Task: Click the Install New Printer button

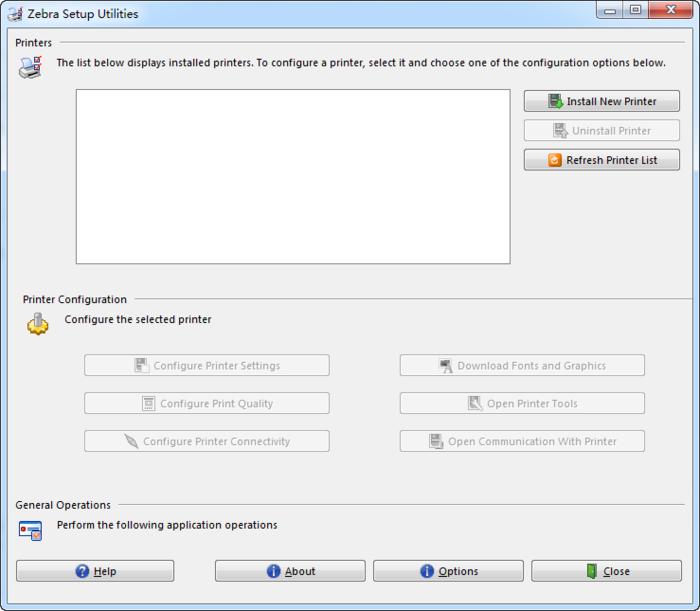Action: [602, 101]
